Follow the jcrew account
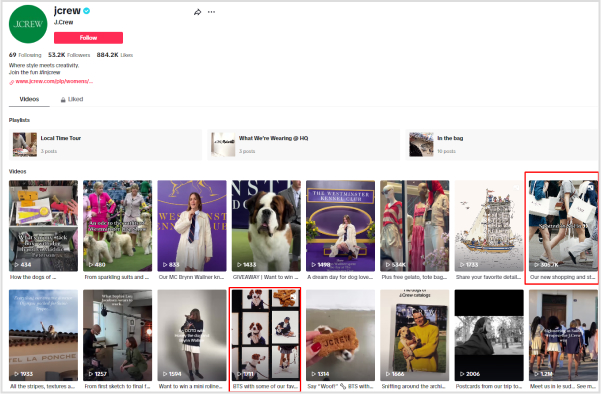 pyautogui.click(x=88, y=38)
